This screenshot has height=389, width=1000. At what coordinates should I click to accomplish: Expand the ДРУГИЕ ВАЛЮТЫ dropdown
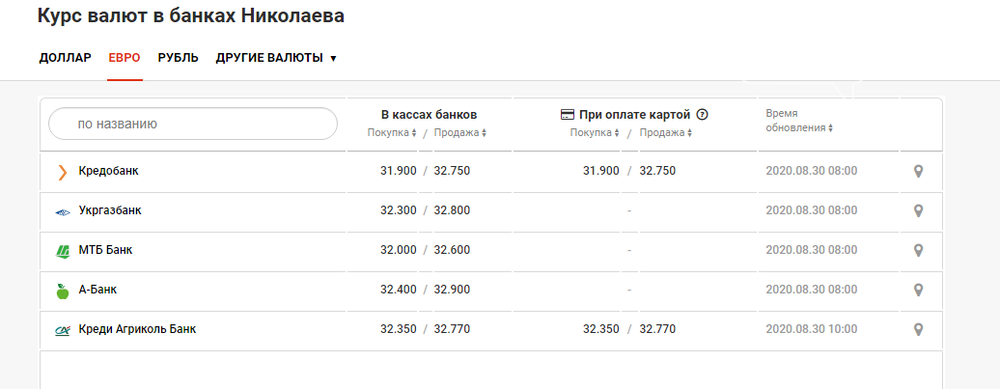point(276,58)
